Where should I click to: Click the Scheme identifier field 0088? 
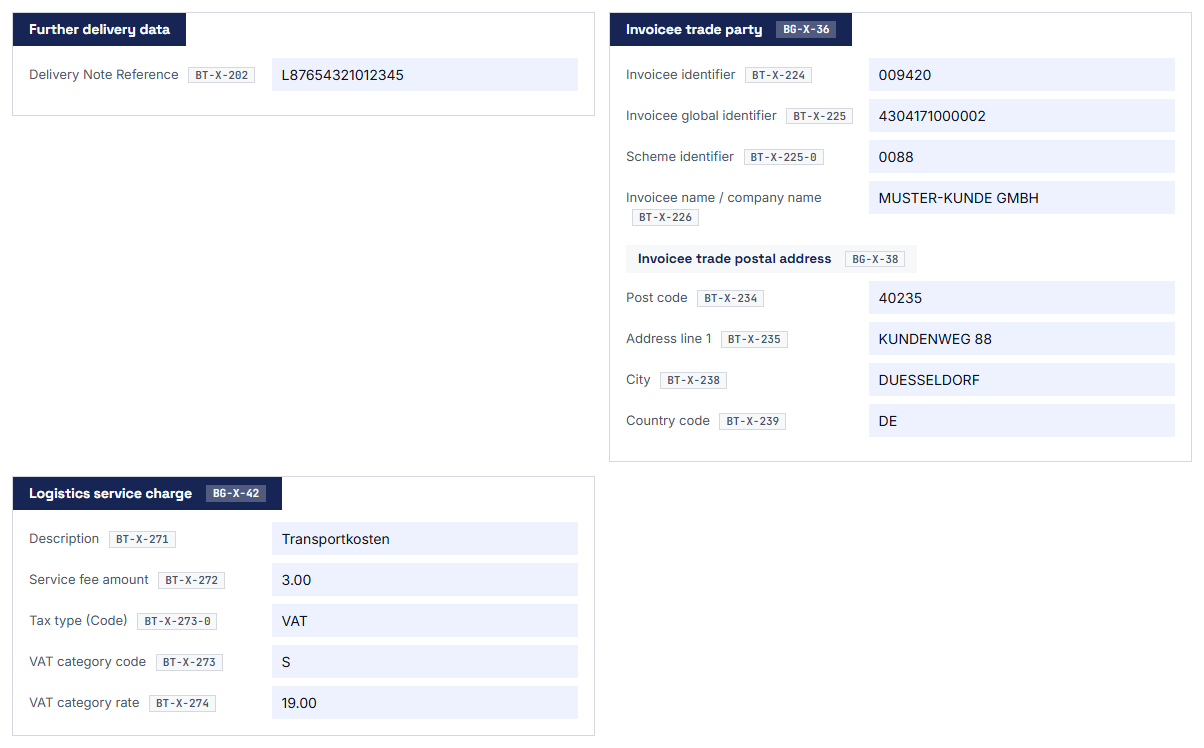pos(1022,157)
